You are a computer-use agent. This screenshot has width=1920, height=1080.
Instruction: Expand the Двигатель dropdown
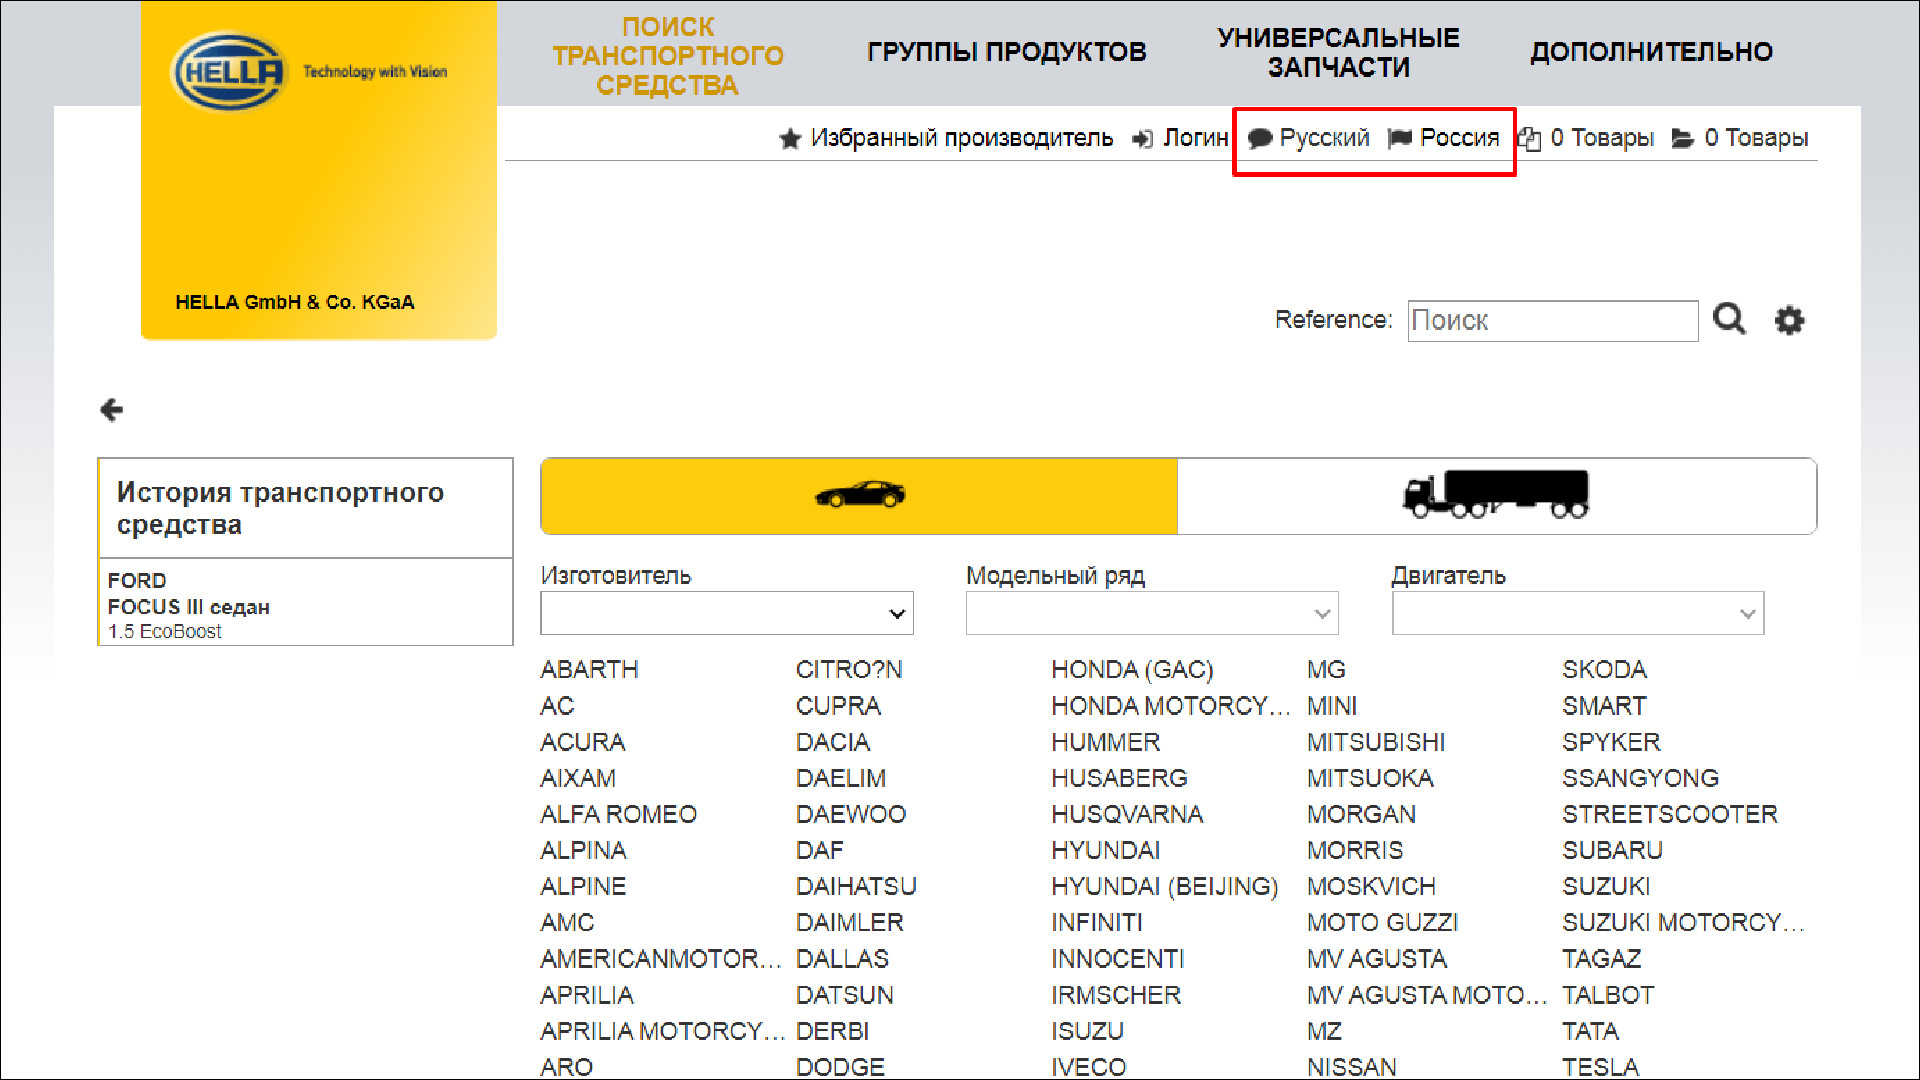[x=1577, y=613]
